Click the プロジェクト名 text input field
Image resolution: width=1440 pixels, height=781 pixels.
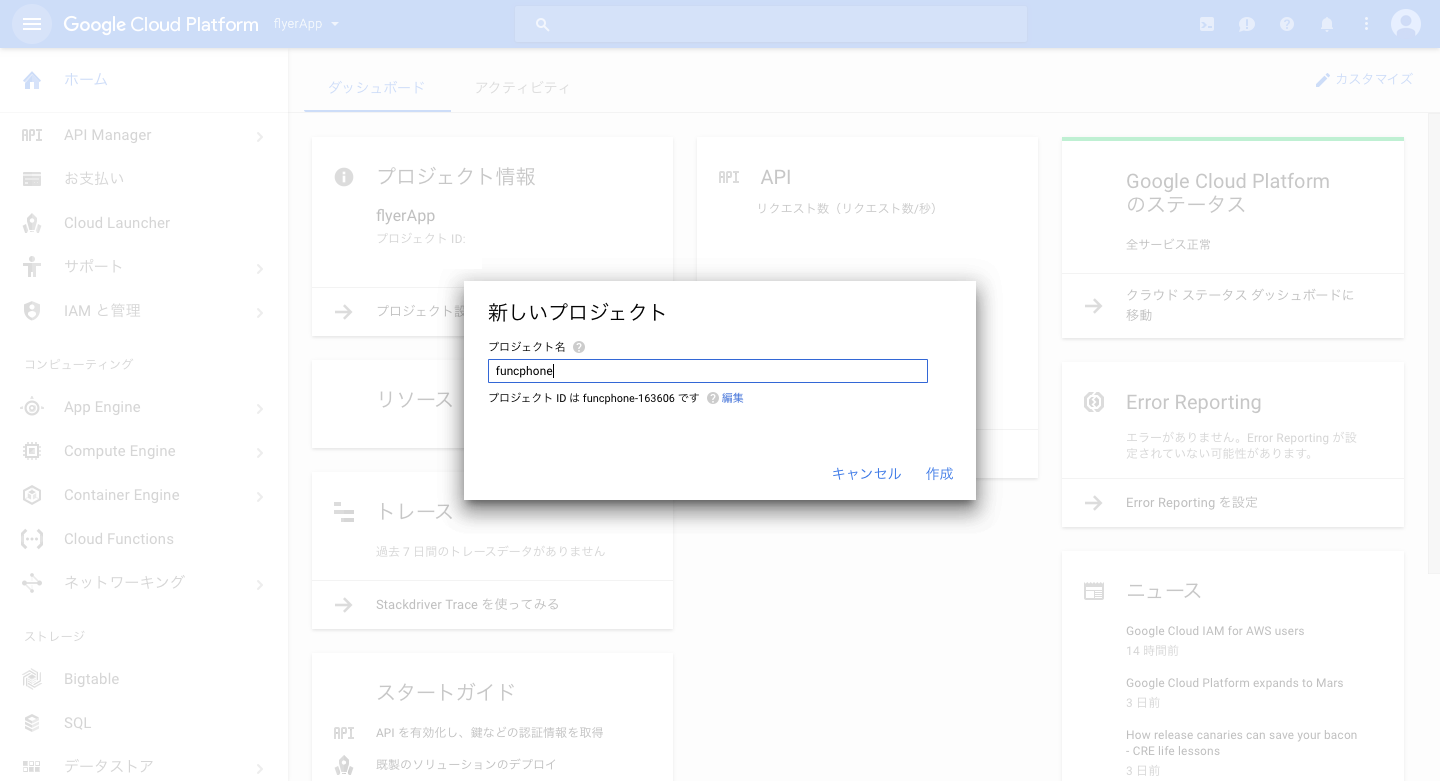707,371
